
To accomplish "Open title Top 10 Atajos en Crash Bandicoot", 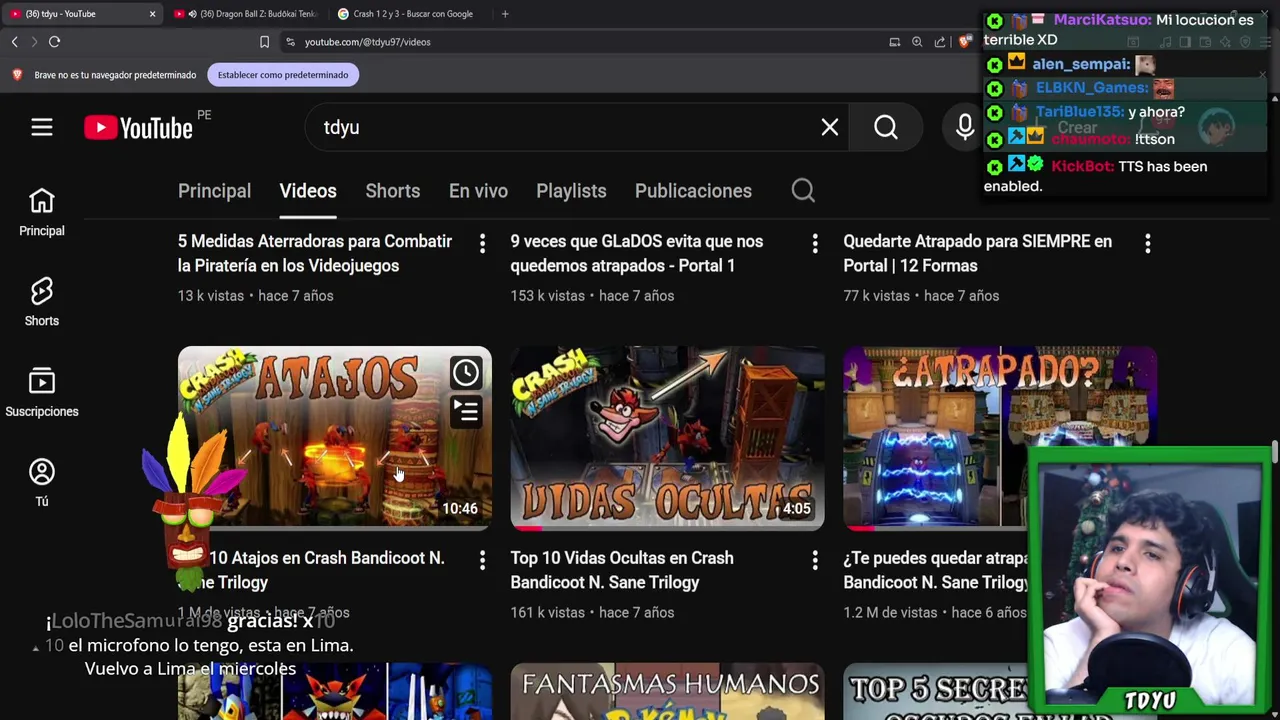I will pos(311,570).
